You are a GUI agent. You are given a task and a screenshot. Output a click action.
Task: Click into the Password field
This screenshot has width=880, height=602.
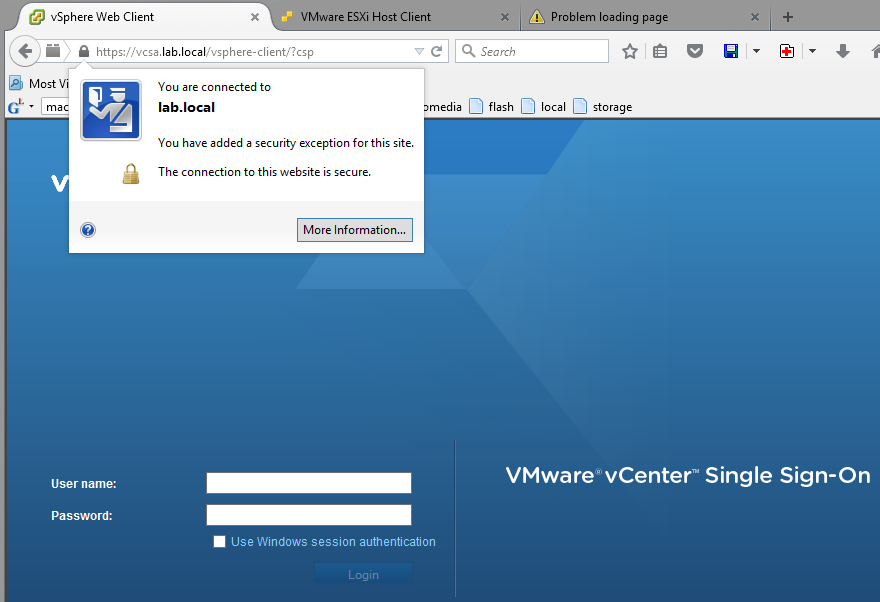tap(309, 515)
